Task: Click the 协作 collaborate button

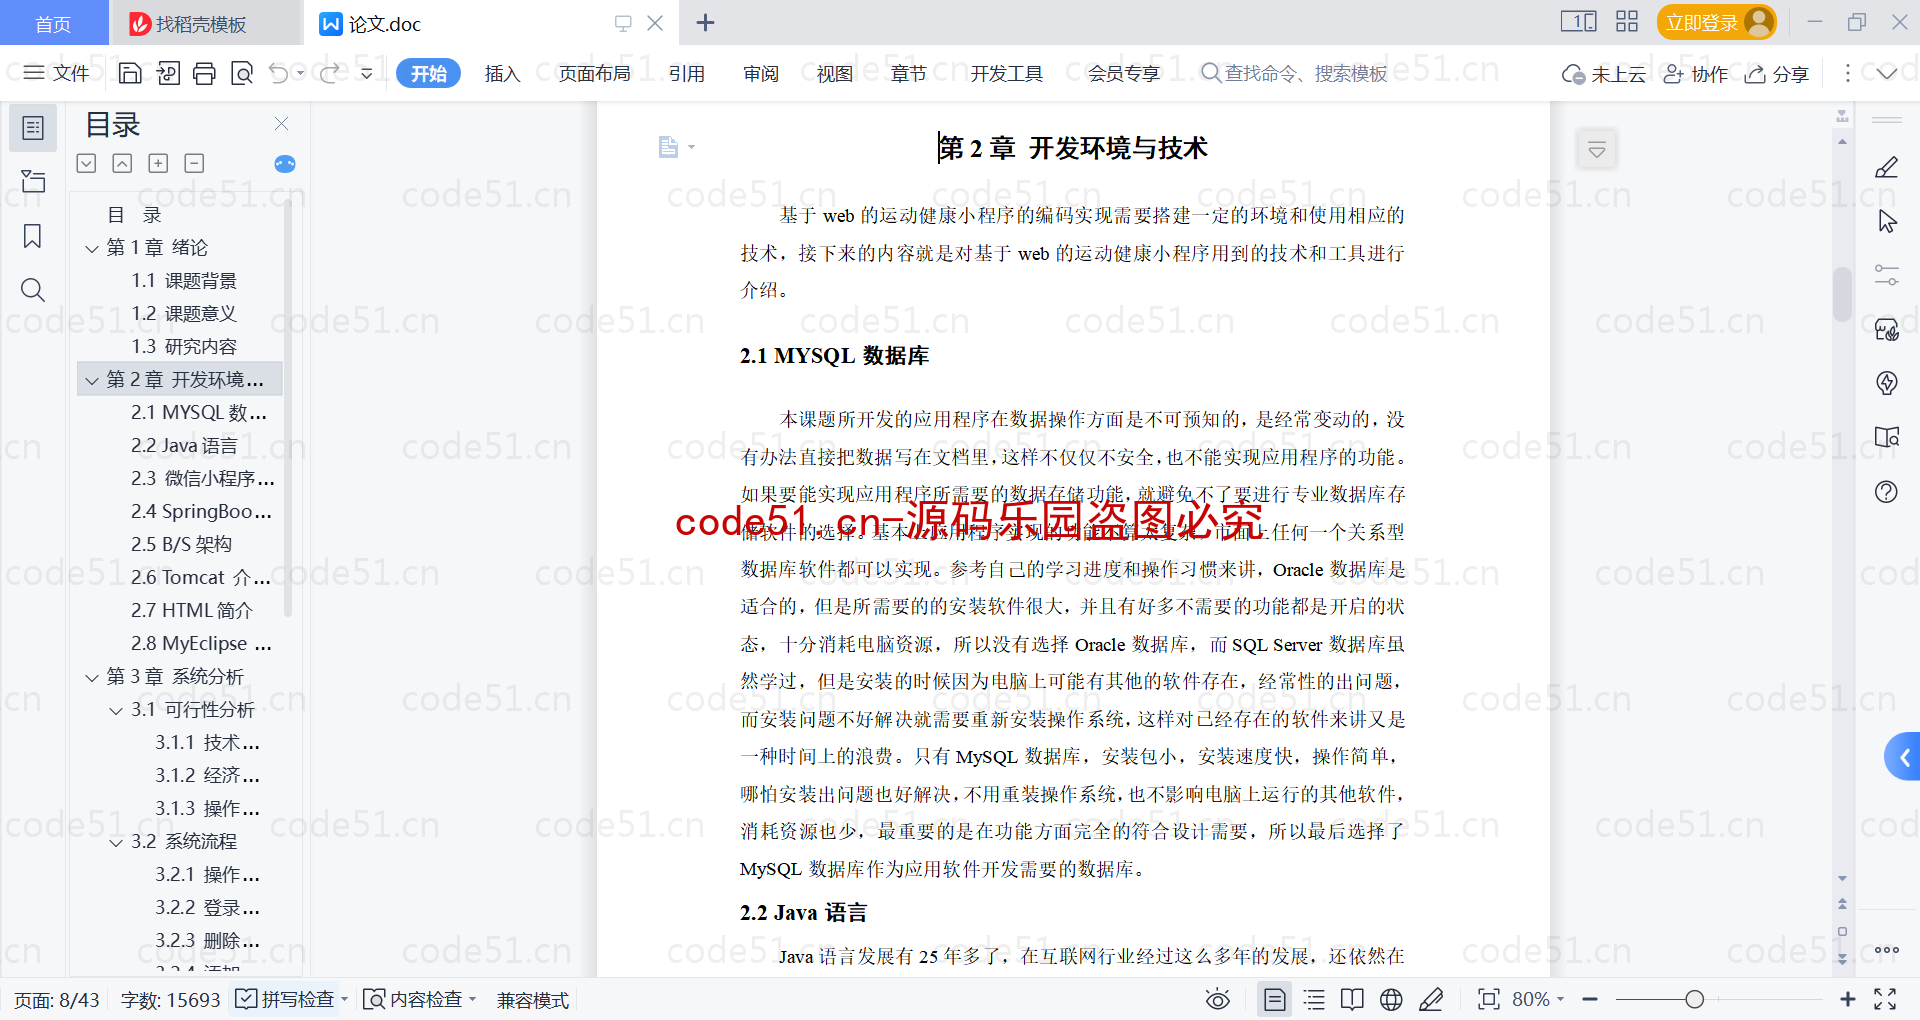Action: pos(1695,73)
